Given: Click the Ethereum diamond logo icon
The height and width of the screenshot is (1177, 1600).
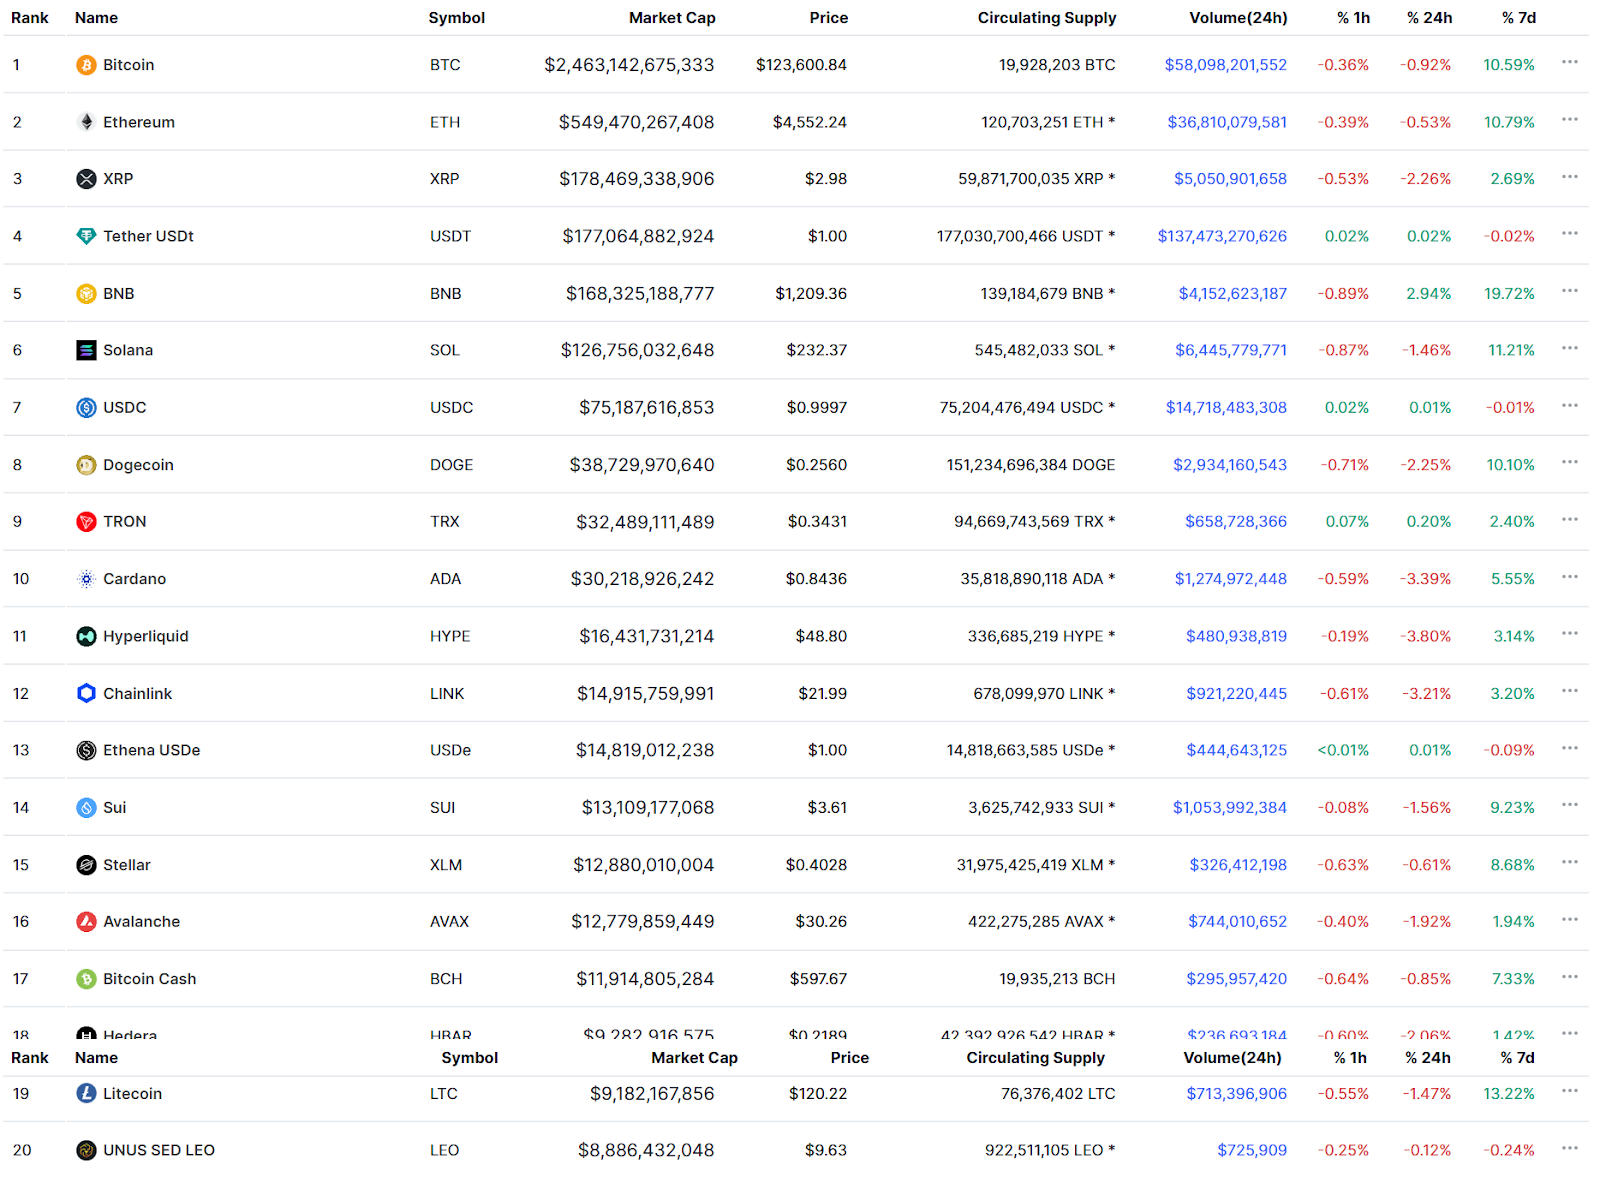Looking at the screenshot, I should coord(86,122).
